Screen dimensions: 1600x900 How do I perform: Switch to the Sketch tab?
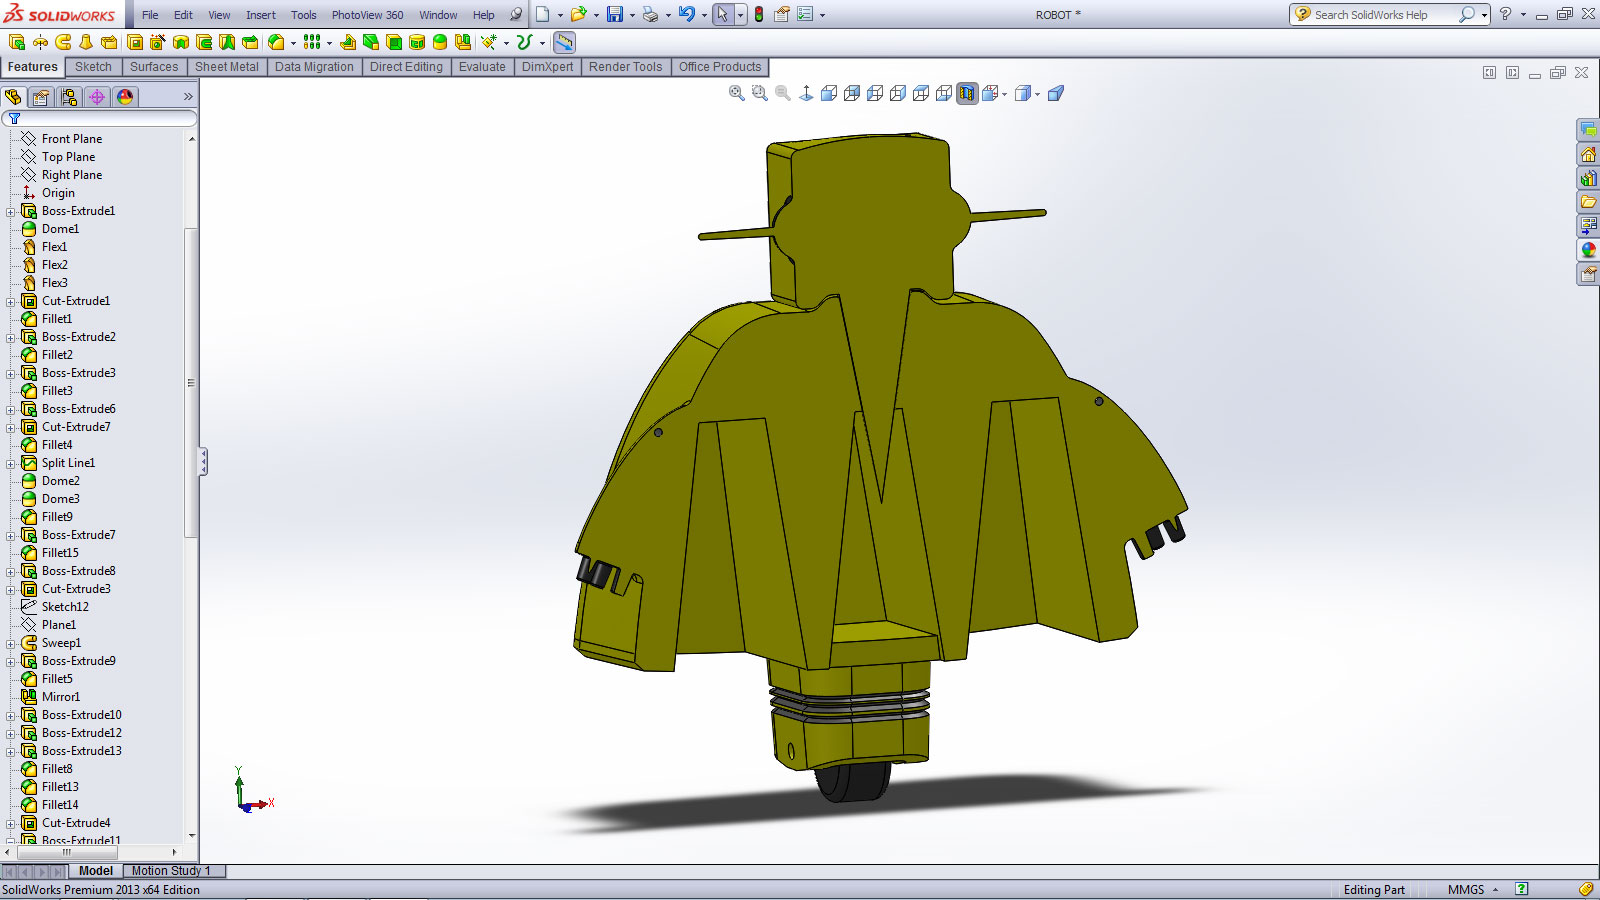[93, 67]
